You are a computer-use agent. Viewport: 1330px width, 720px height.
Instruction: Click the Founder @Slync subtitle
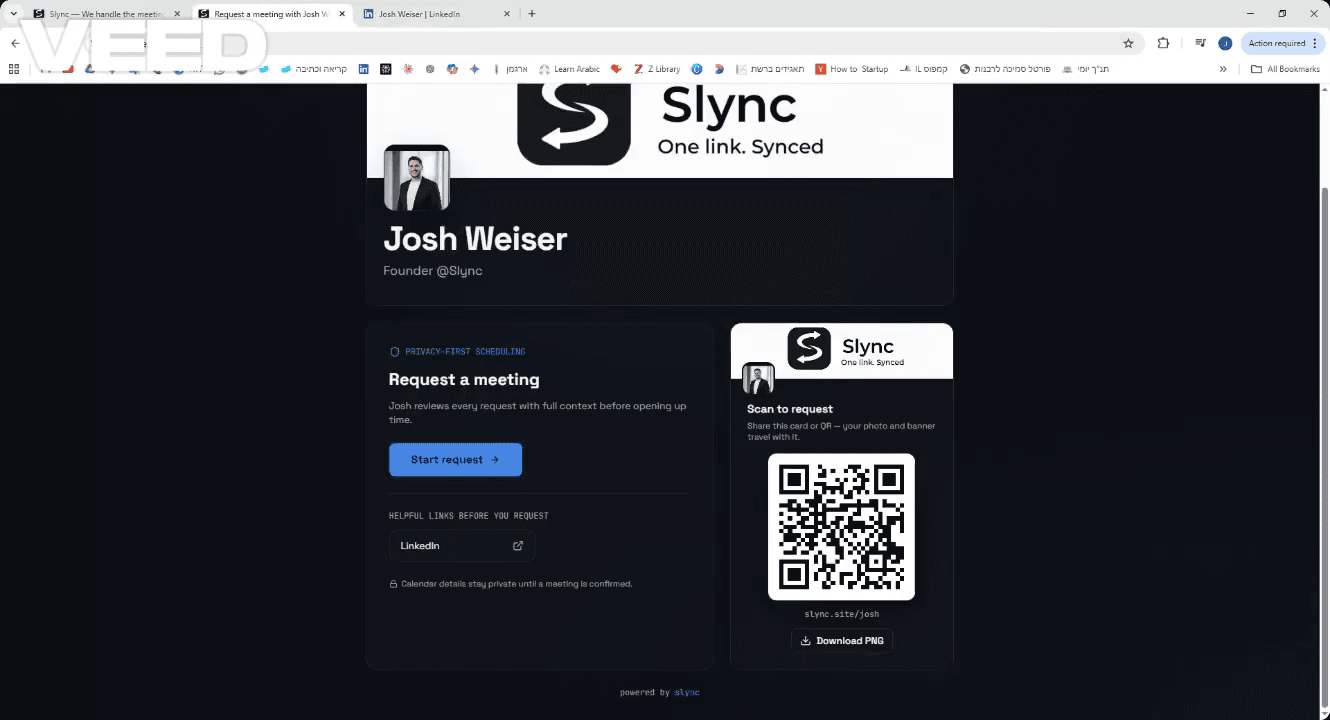433,271
